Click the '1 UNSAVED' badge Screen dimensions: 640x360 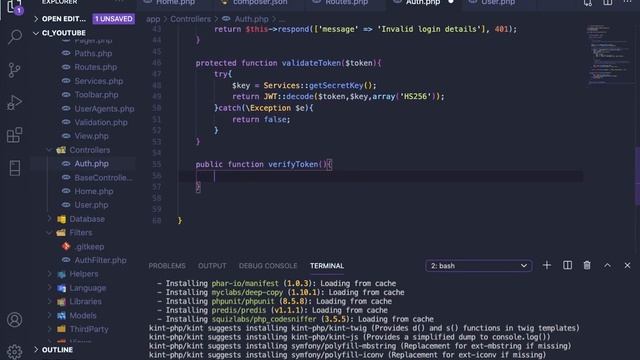tap(113, 19)
